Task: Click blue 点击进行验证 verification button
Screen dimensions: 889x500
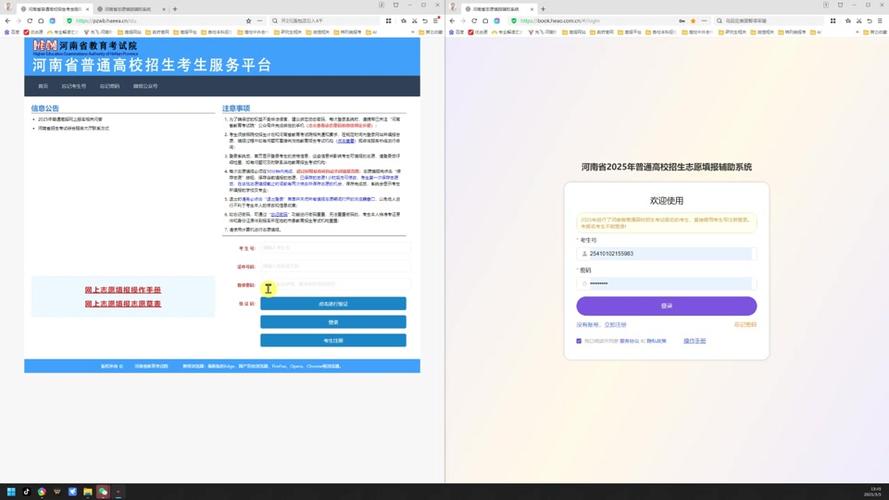Action: tap(333, 304)
